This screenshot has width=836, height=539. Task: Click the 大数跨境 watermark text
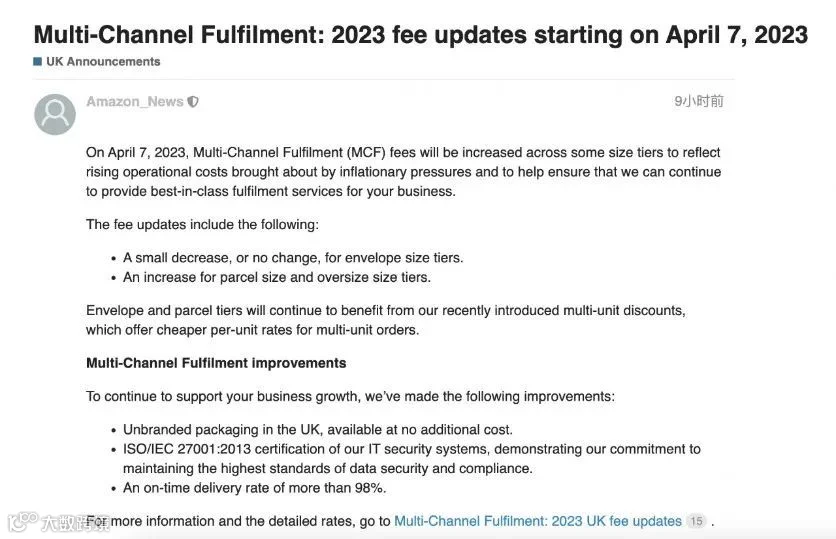coord(76,523)
